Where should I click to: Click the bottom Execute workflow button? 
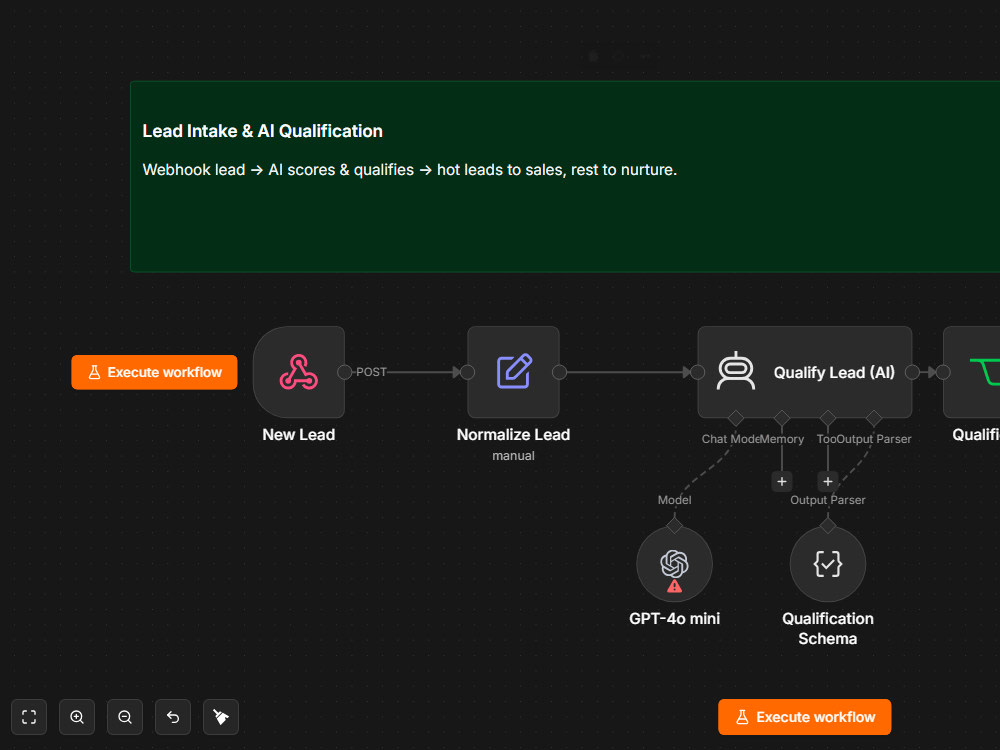pos(804,717)
